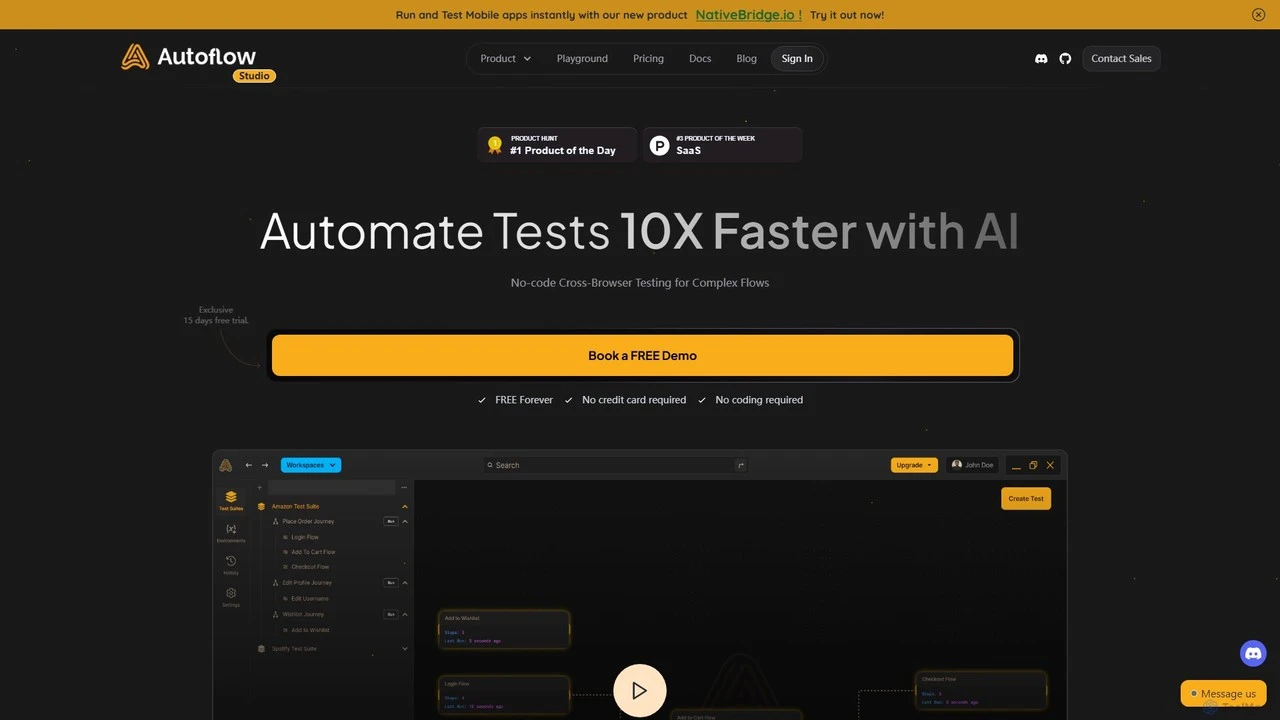Navigate to the Blog
The image size is (1280, 720).
pyautogui.click(x=747, y=59)
